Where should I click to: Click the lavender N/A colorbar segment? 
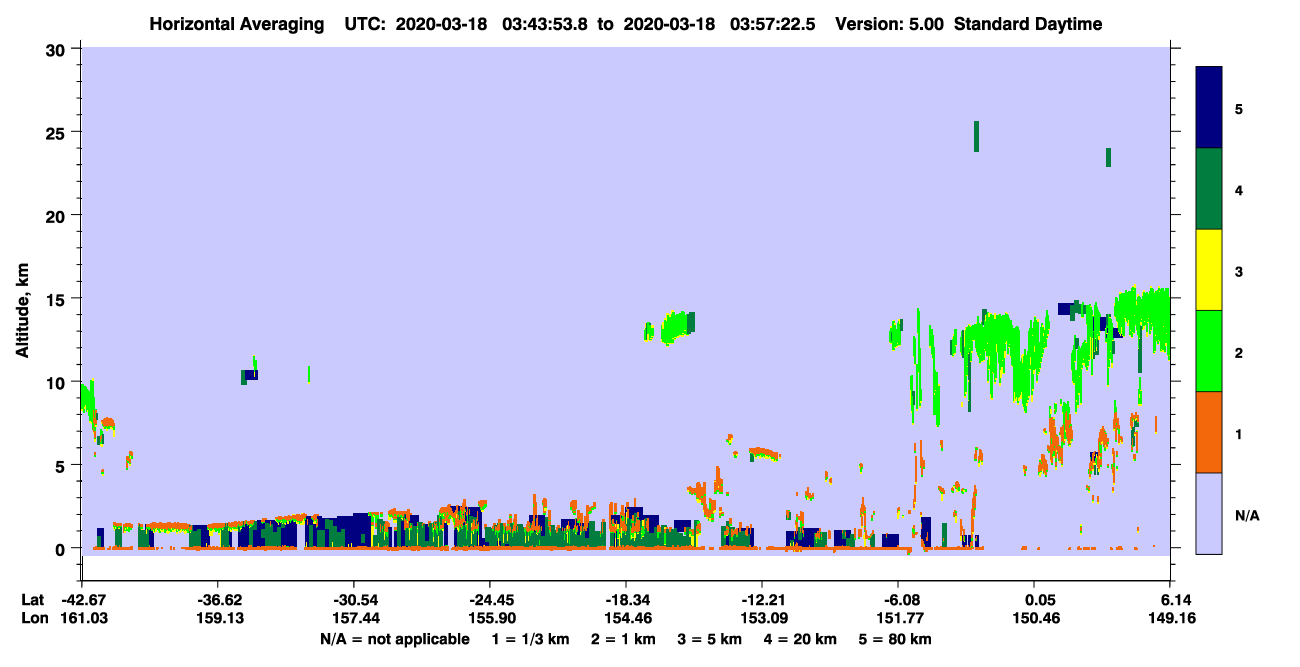(x=1209, y=513)
